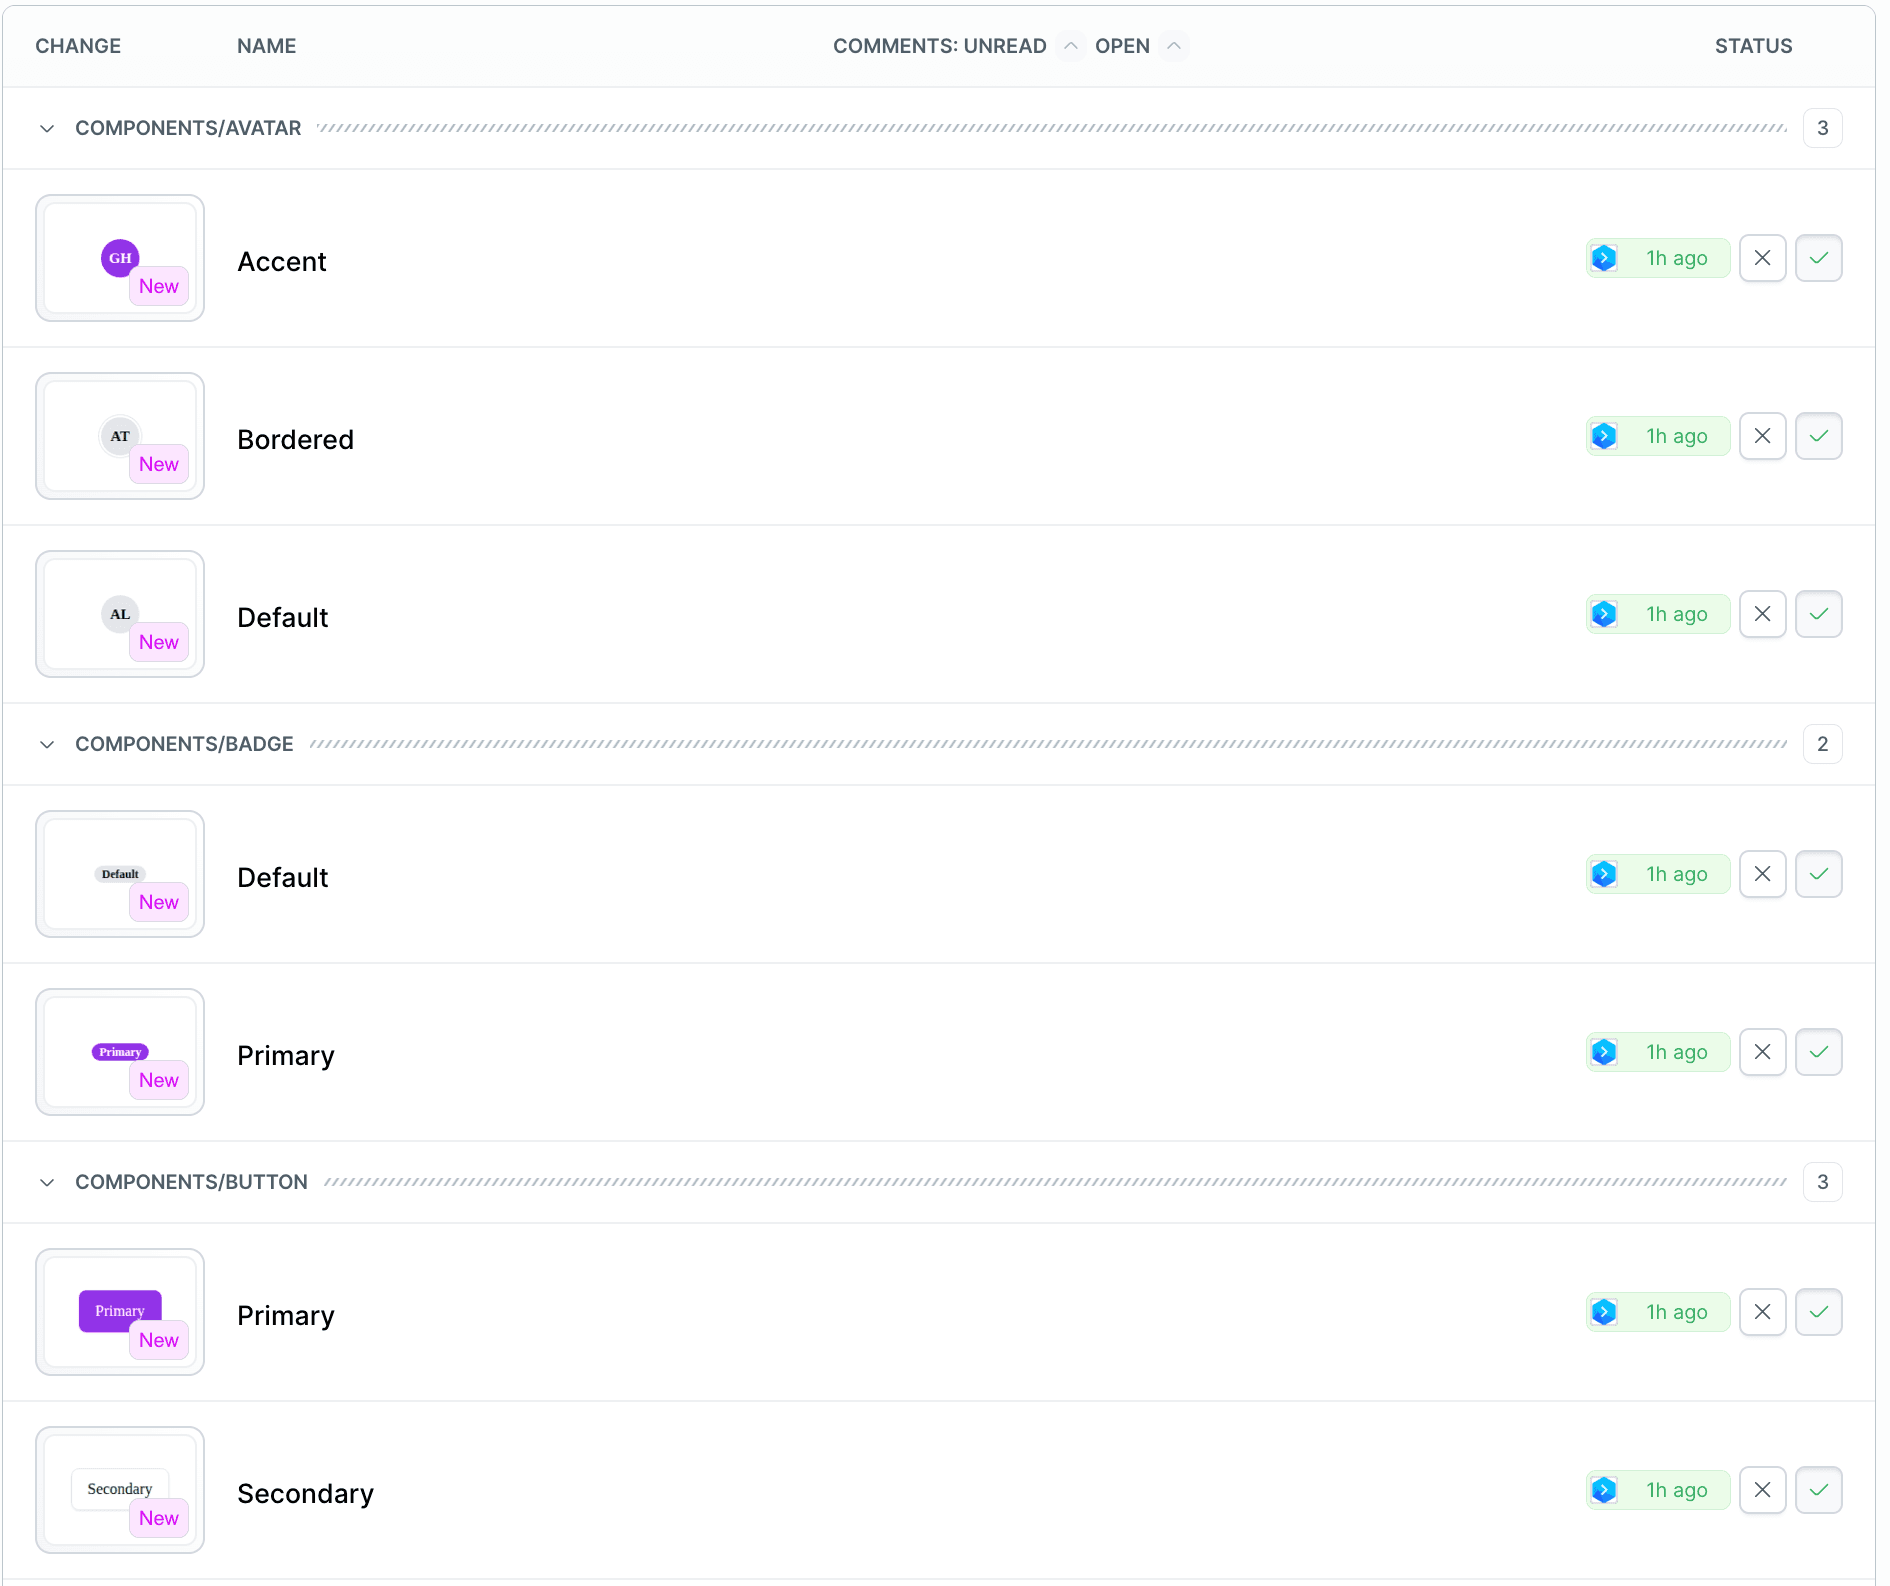
Task: Open the Secondary story name
Action: (305, 1493)
